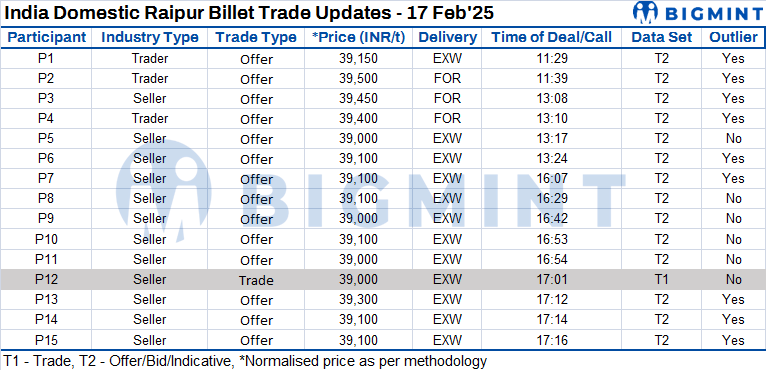Select the Industry Type column header
Viewport: 771px width, 379px height.
click(149, 37)
